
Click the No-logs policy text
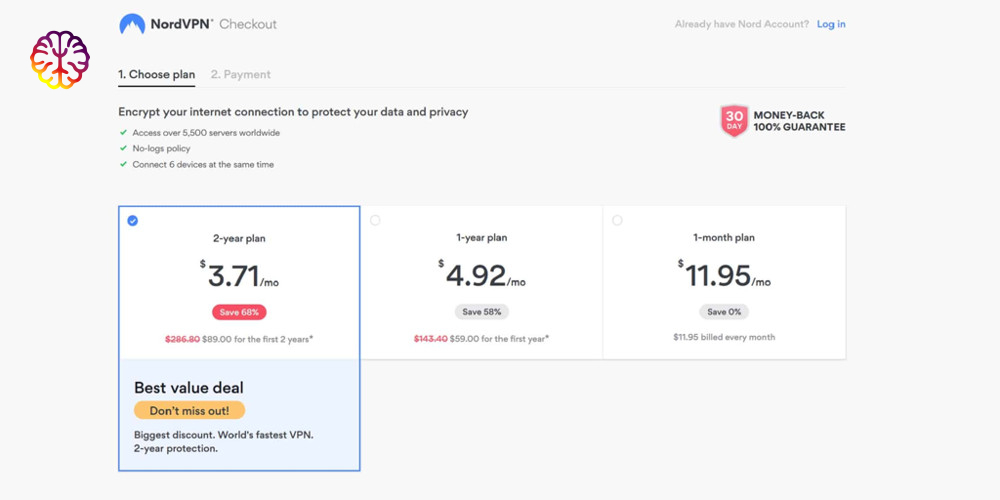161,149
